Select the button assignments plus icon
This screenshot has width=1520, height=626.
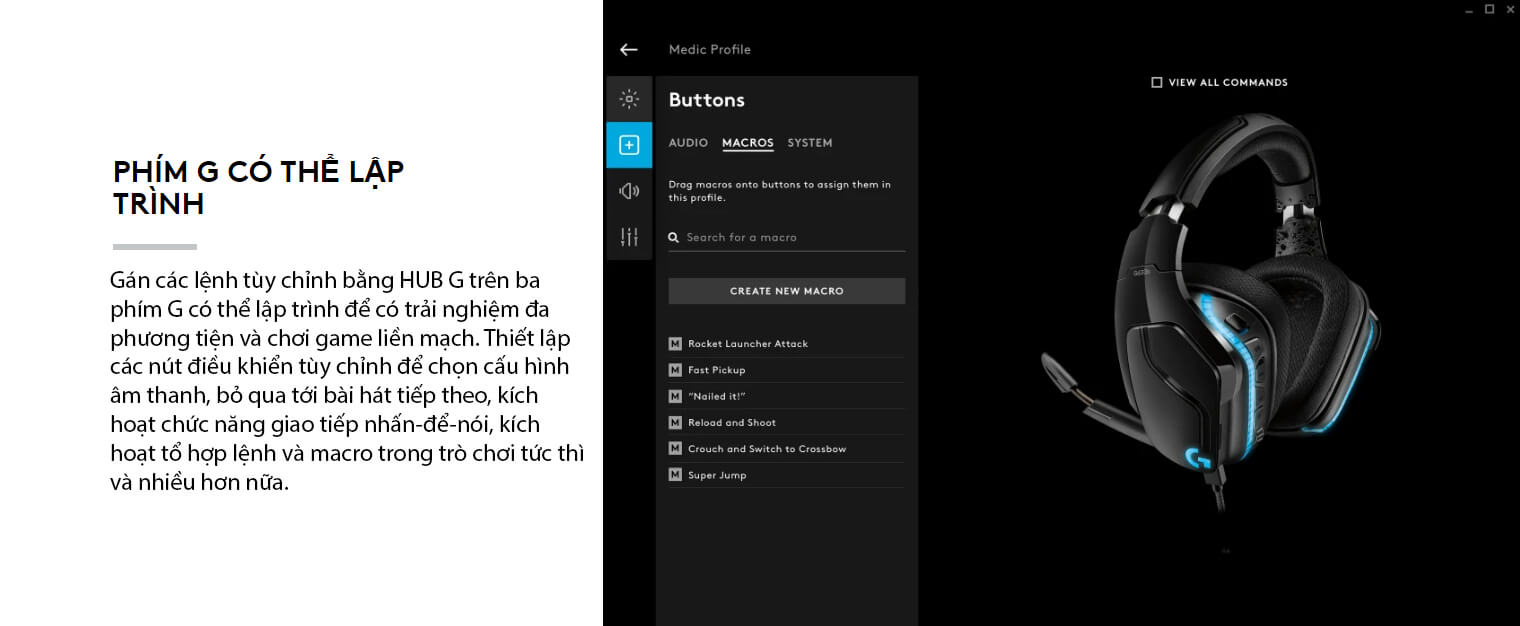click(629, 145)
